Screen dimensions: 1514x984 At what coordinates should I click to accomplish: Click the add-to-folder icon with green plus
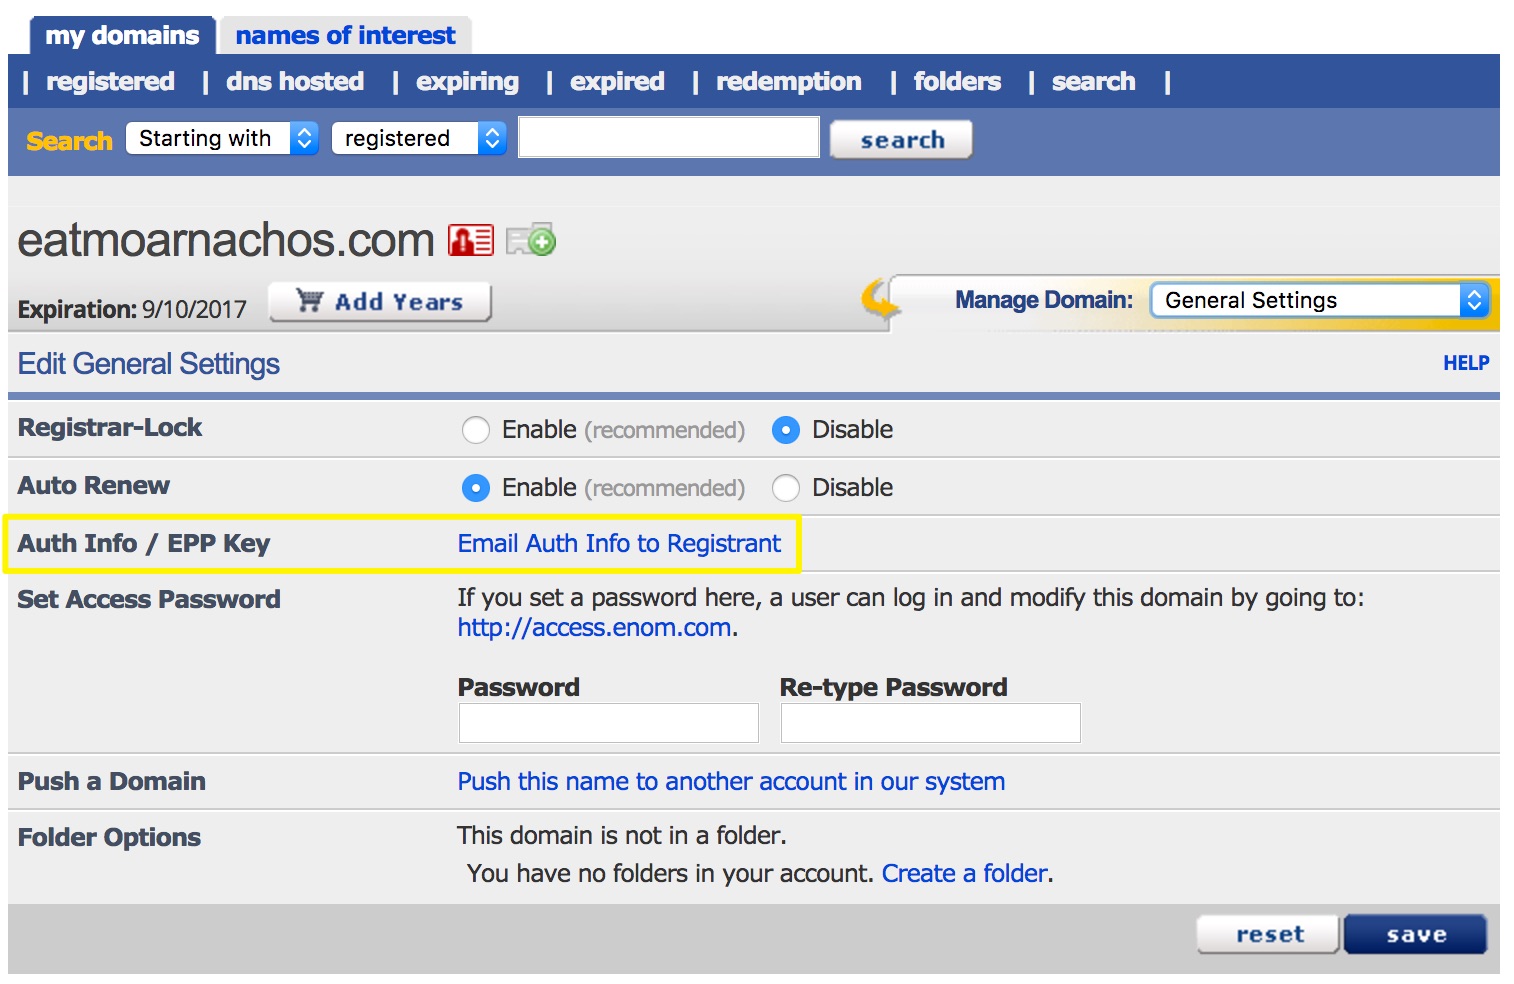click(531, 239)
